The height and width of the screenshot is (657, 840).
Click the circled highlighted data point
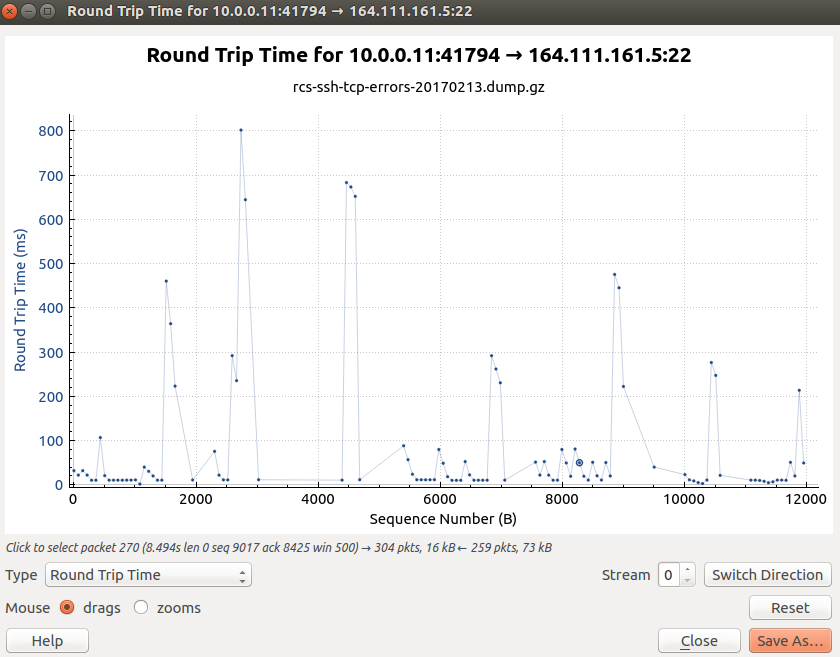(x=579, y=462)
